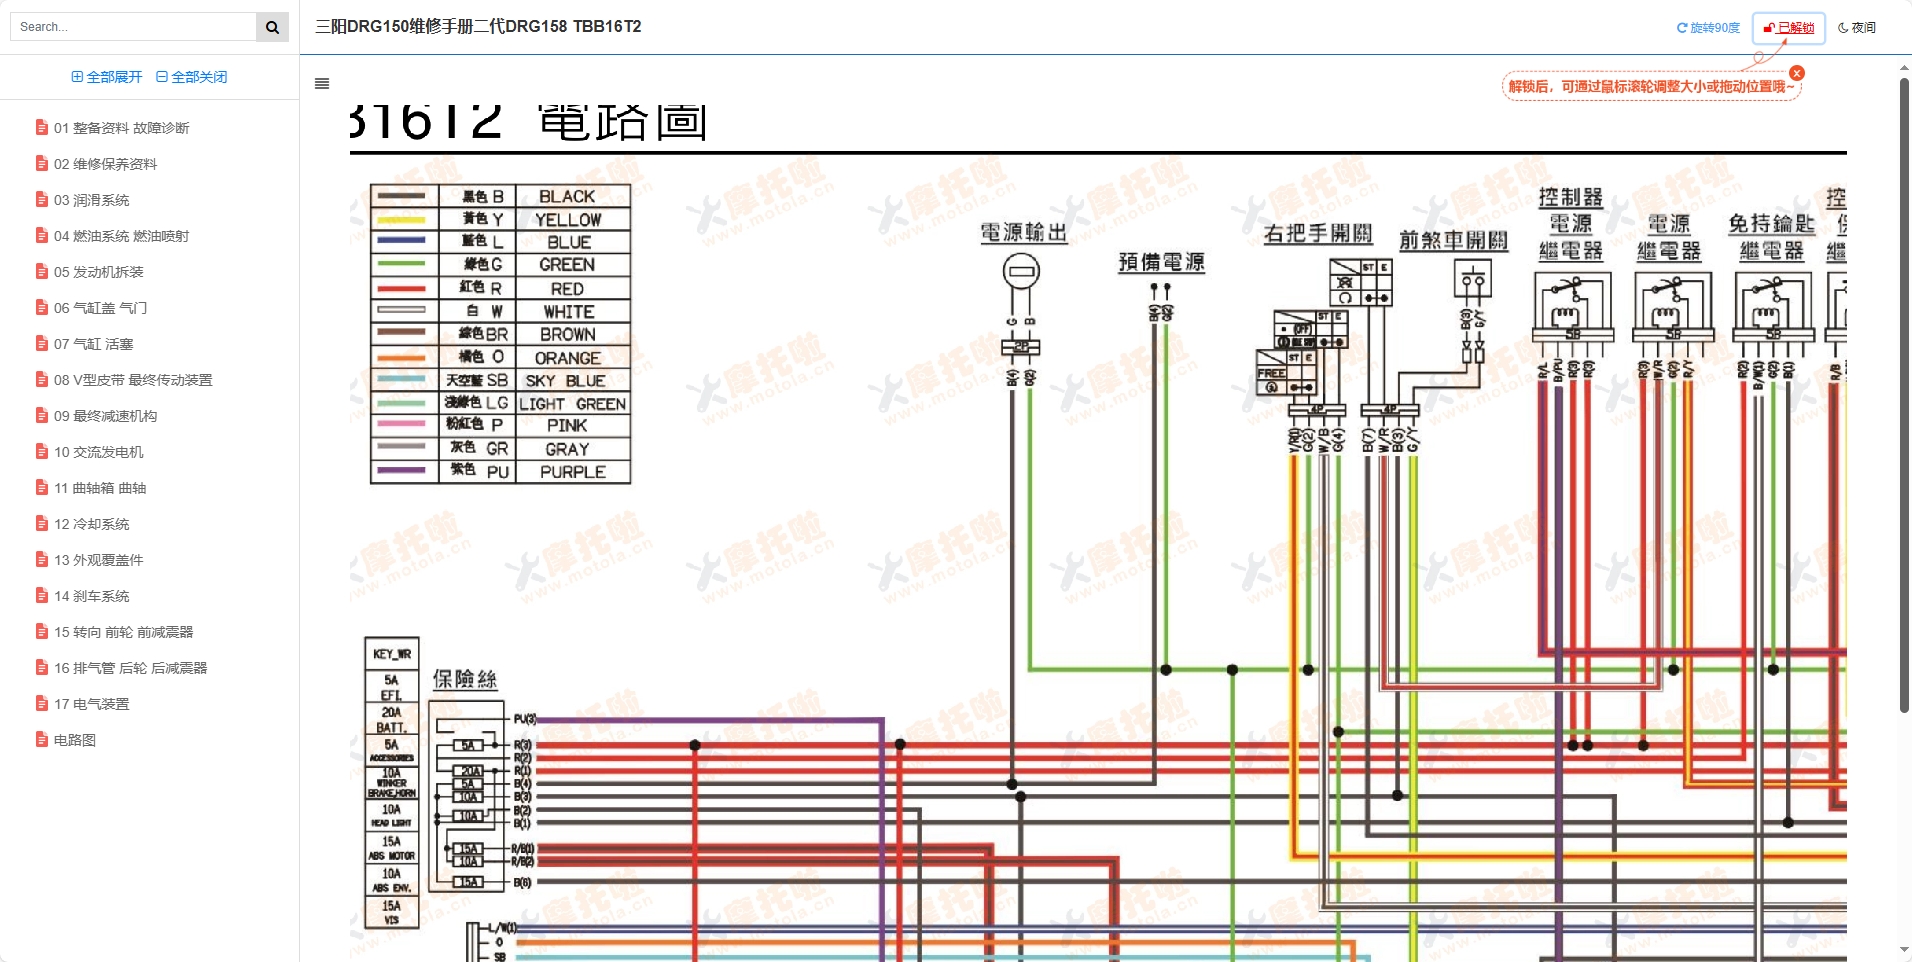Click the 預備電源 label in diagram
The width and height of the screenshot is (1912, 962).
coord(1161,262)
